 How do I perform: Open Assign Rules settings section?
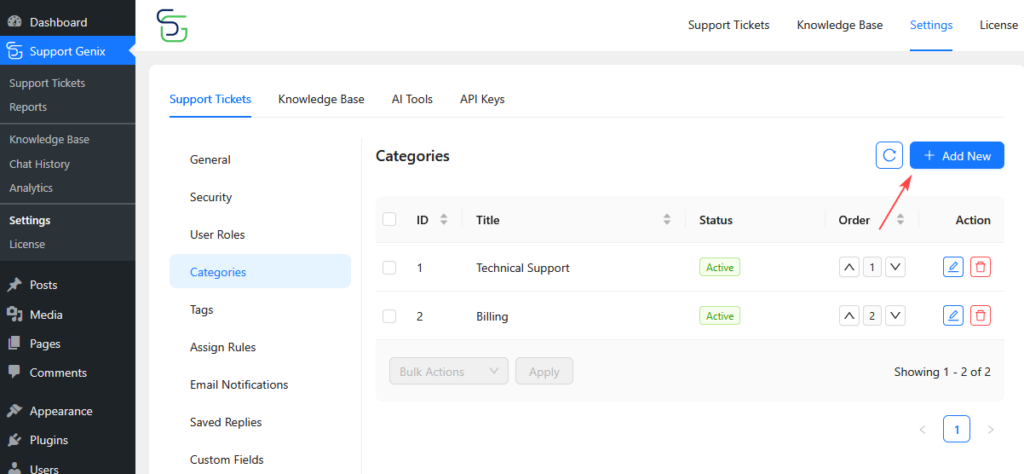pos(260,347)
